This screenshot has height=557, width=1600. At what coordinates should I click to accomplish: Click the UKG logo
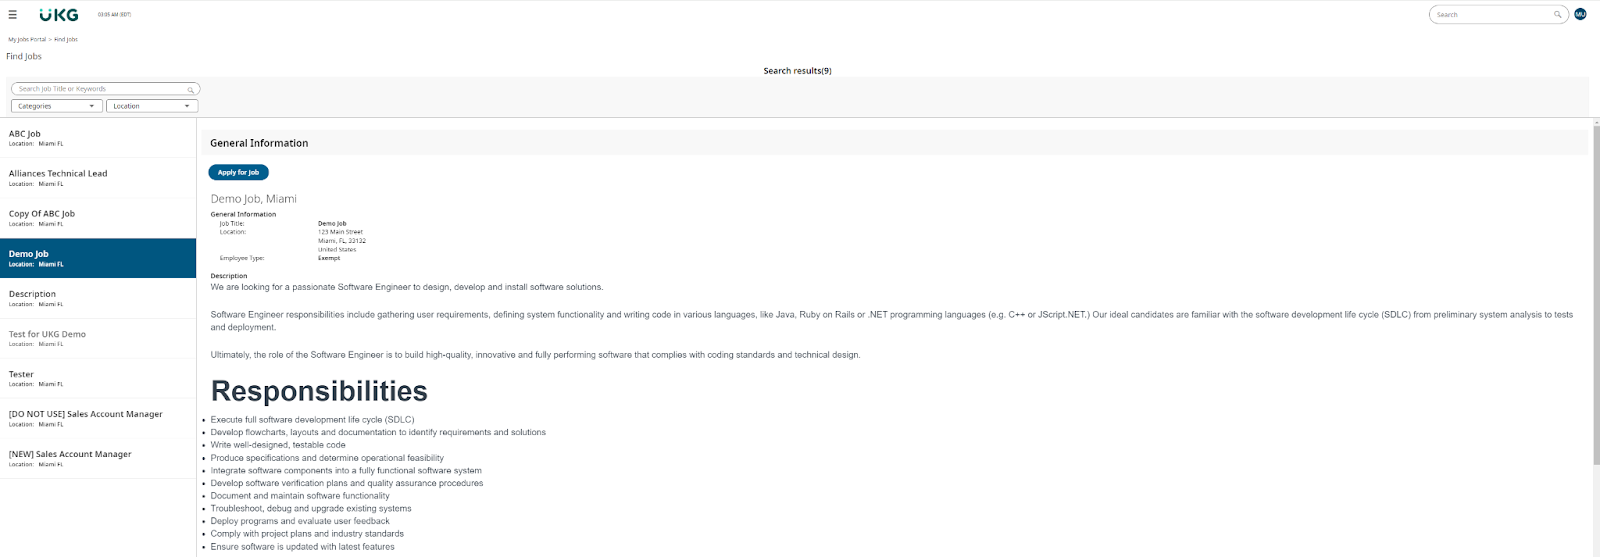point(58,15)
